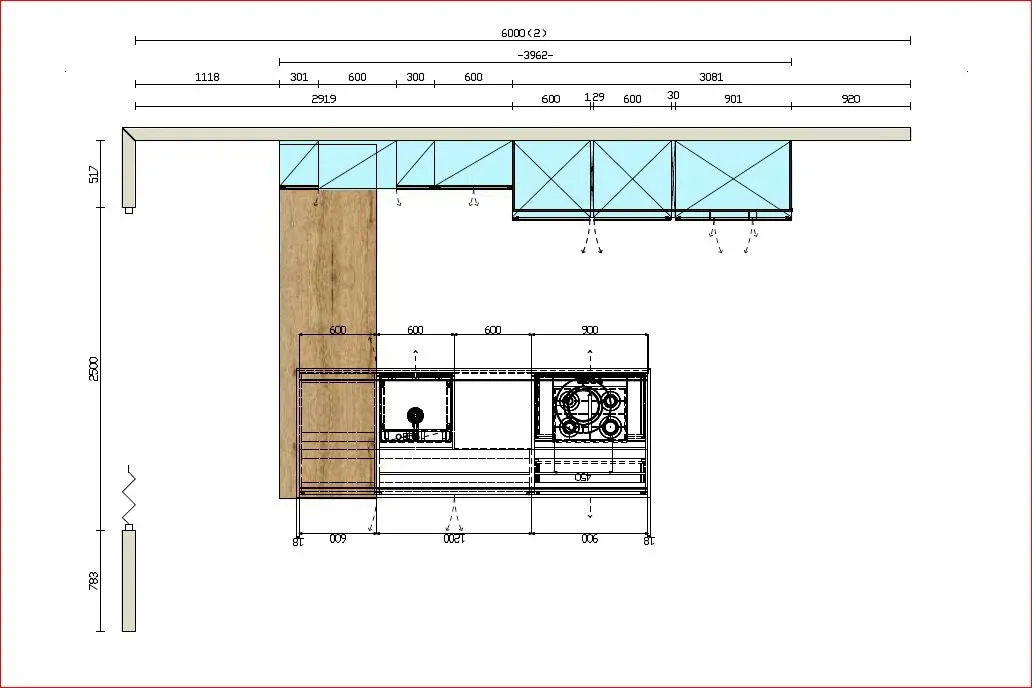1032x688 pixels.
Task: Select the -3962- dimension text
Action: [x=535, y=55]
